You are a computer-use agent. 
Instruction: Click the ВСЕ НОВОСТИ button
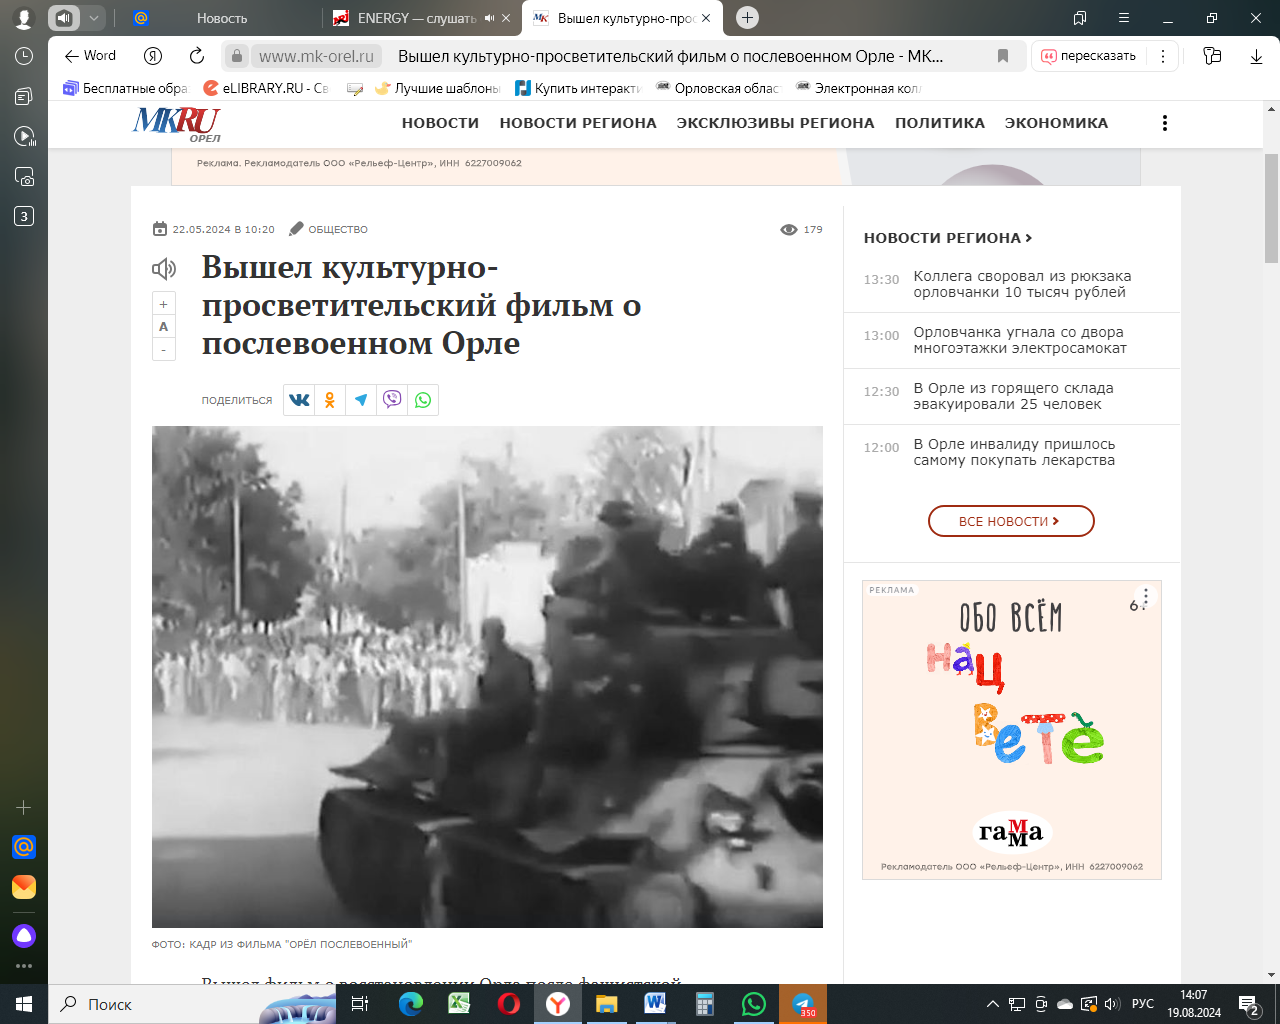(x=1011, y=521)
